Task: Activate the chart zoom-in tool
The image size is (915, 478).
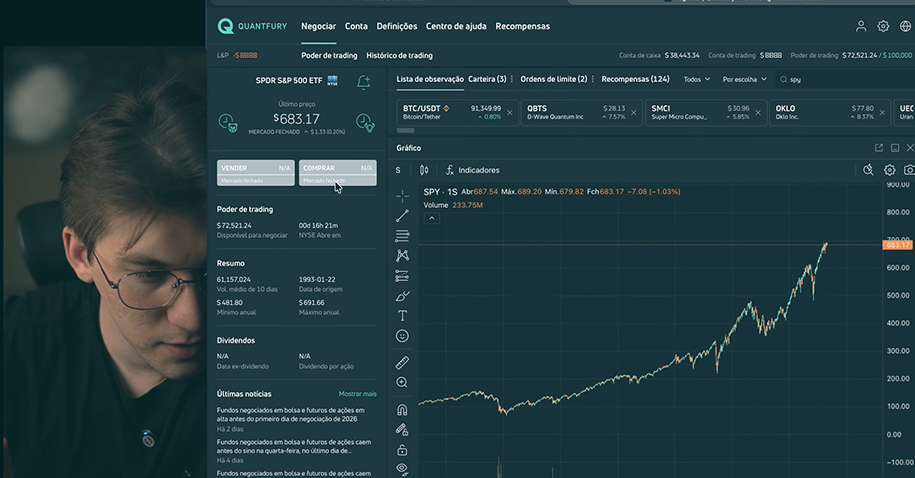Action: click(x=402, y=383)
